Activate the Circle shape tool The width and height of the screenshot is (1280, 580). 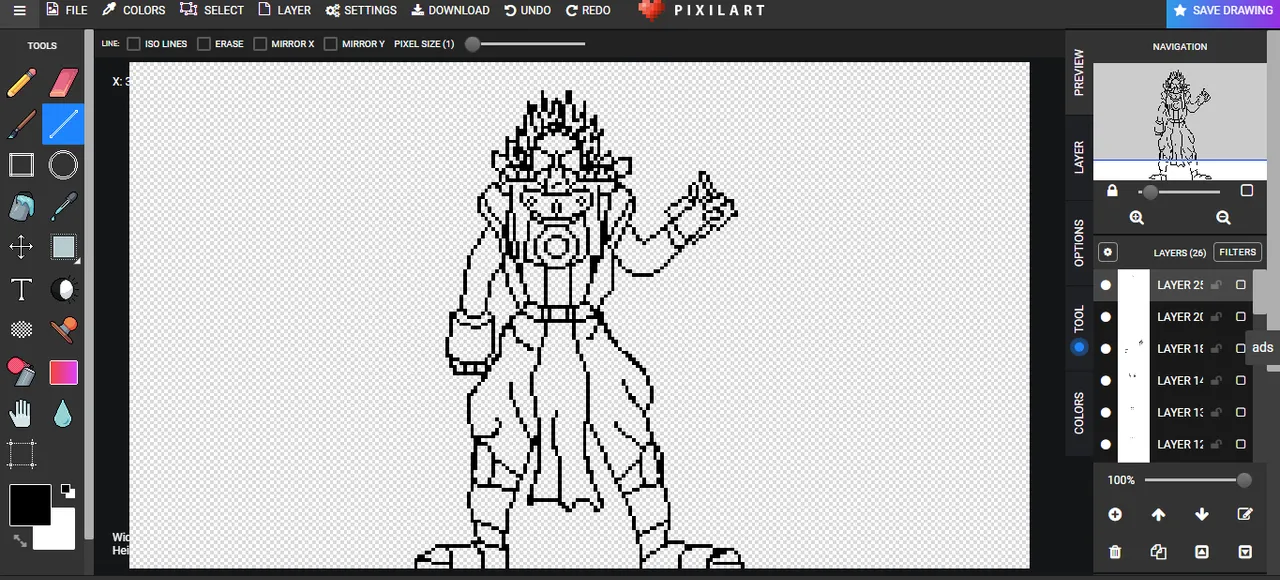point(63,165)
